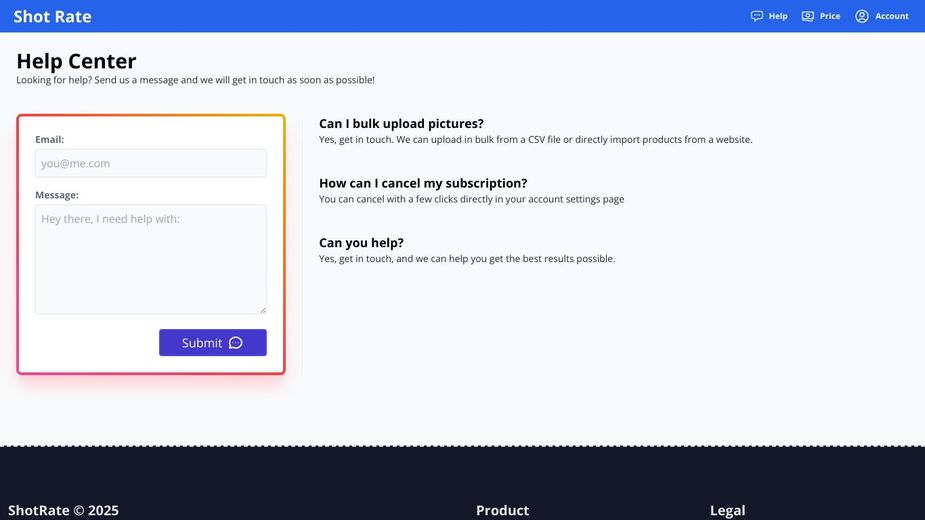The width and height of the screenshot is (925, 520).
Task: Select the "How can I cancel my subscription?" question
Action: [423, 183]
